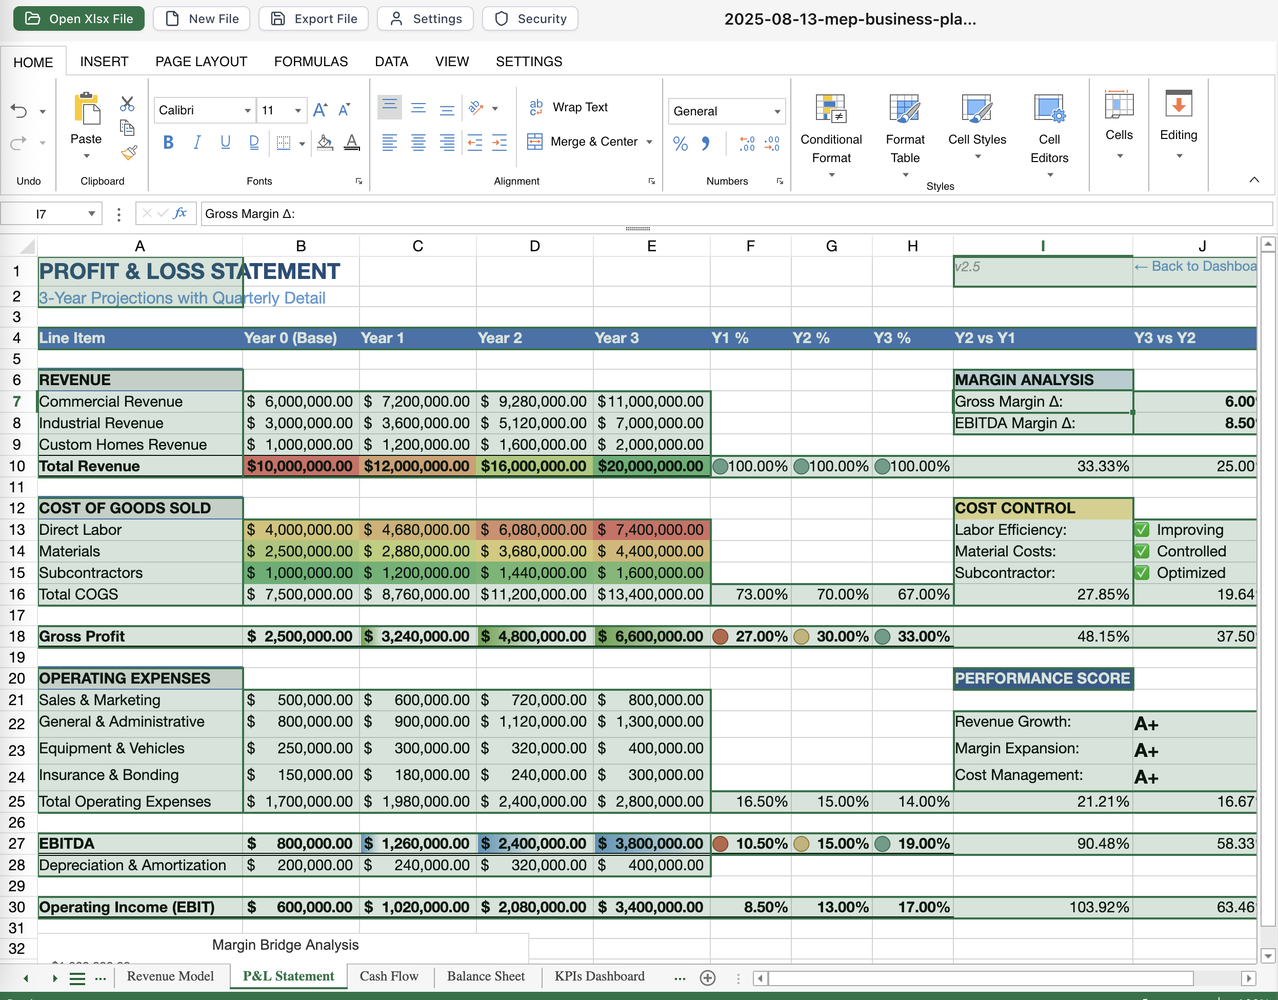
Task: Expand the General number format dropdown
Action: point(777,111)
